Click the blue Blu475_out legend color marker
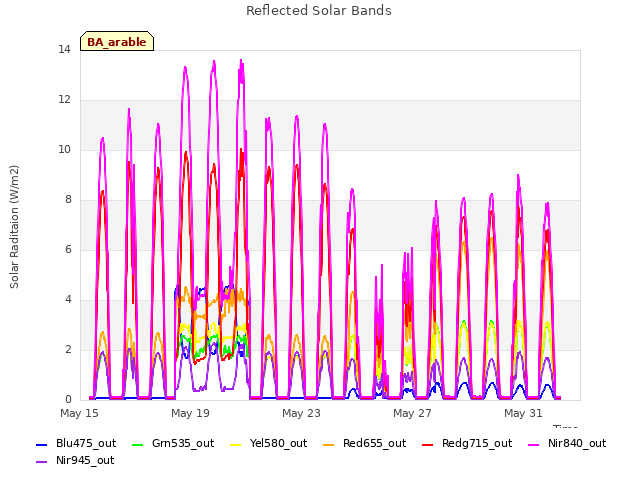Image resolution: width=640 pixels, height=480 pixels. 42,444
